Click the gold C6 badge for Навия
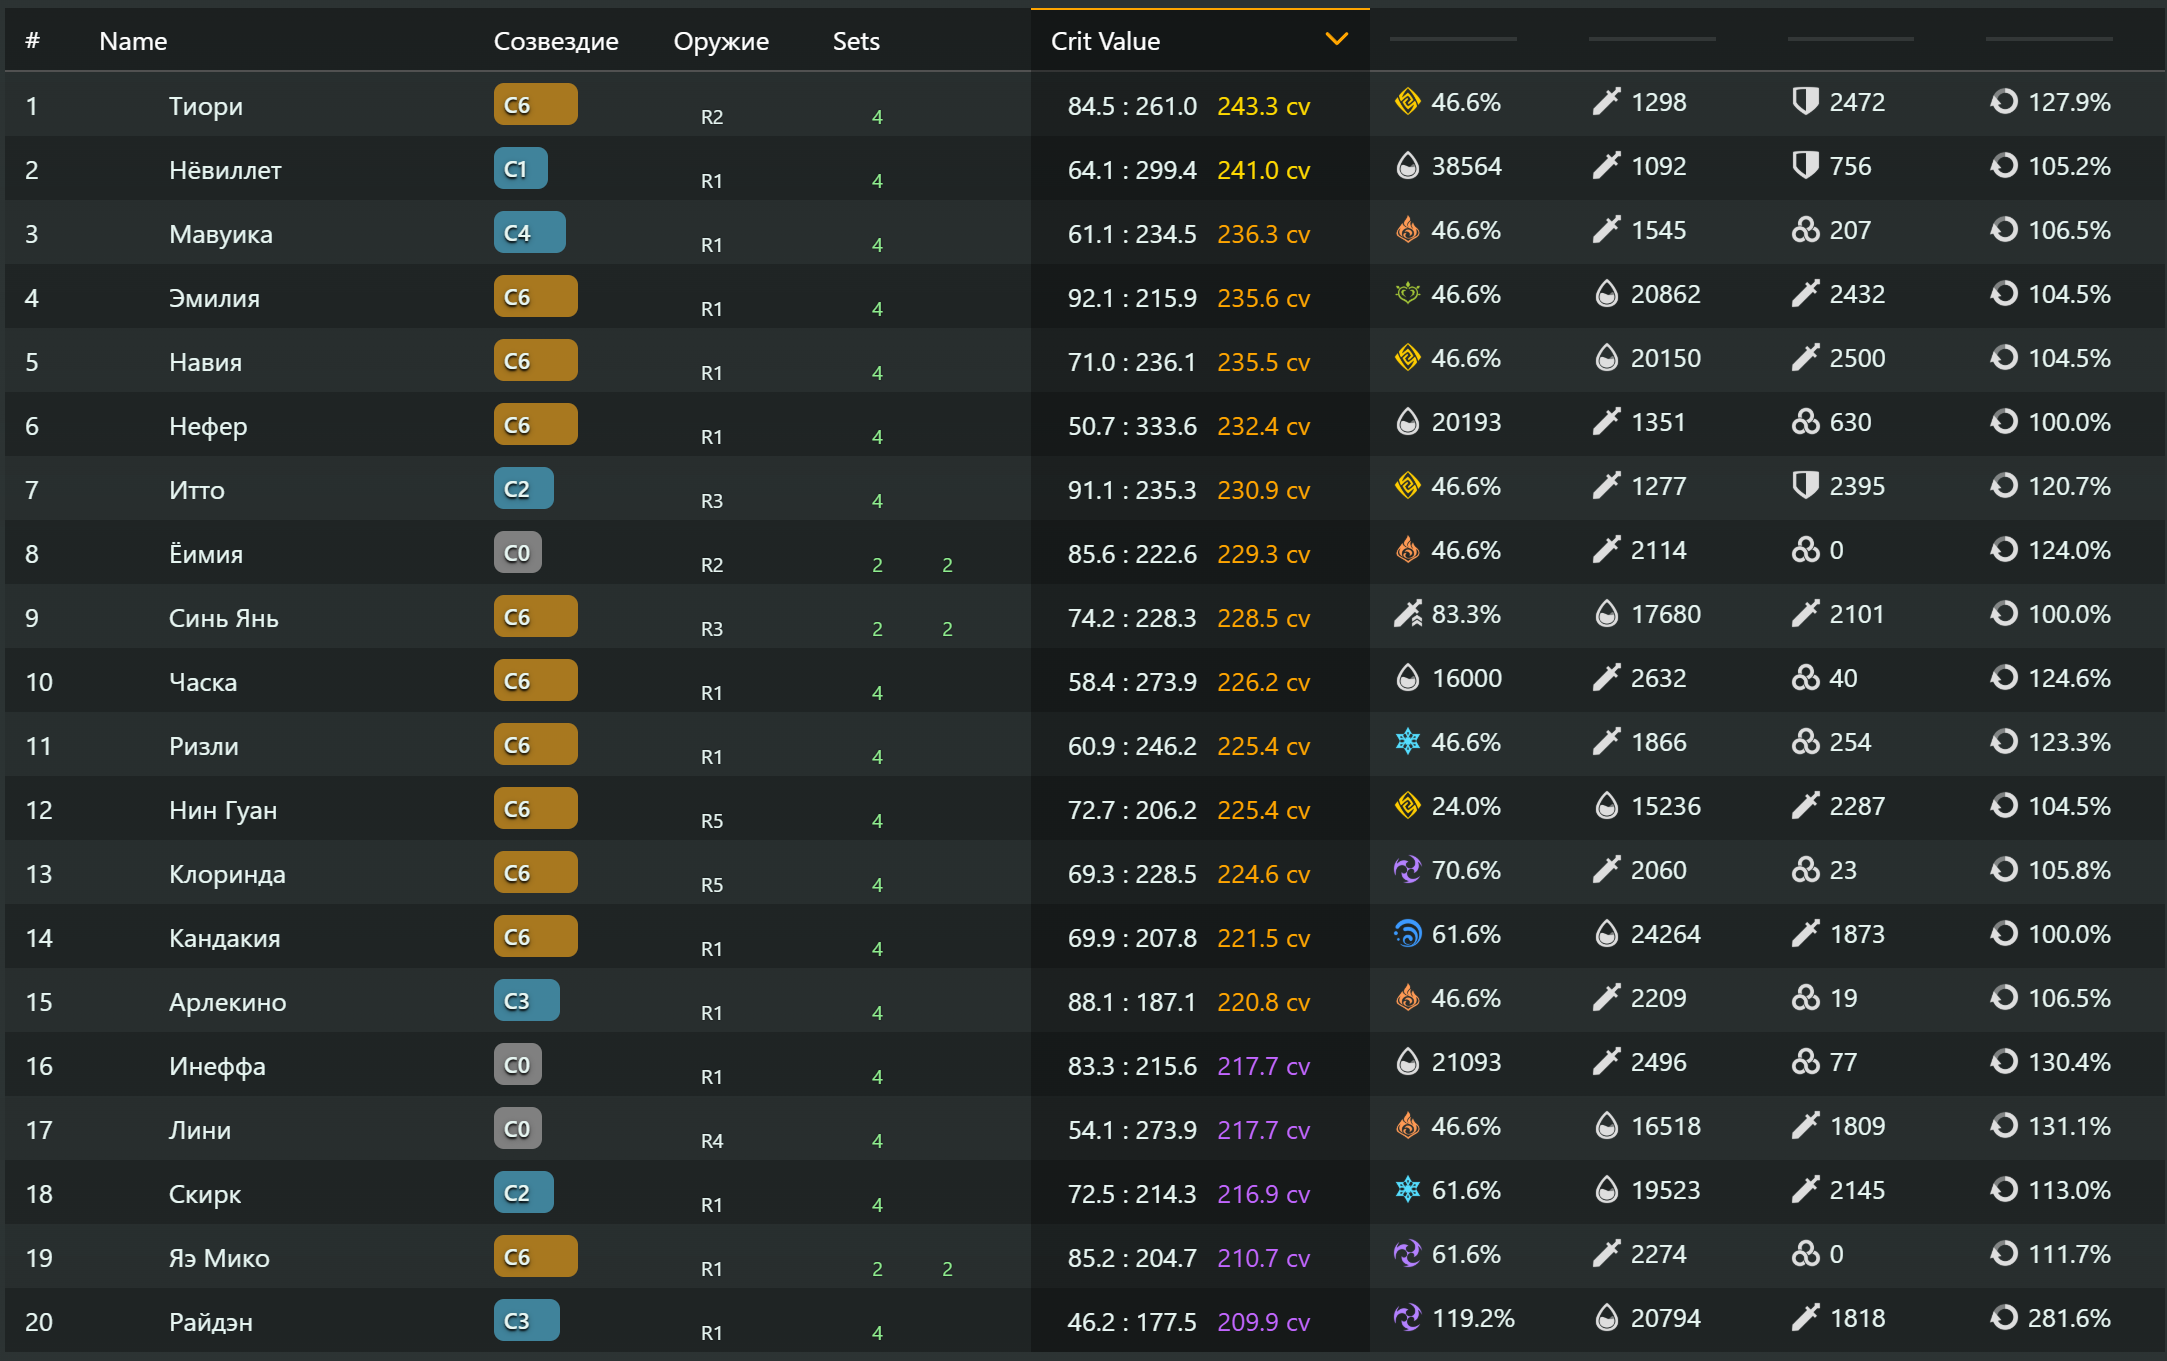 coord(535,361)
